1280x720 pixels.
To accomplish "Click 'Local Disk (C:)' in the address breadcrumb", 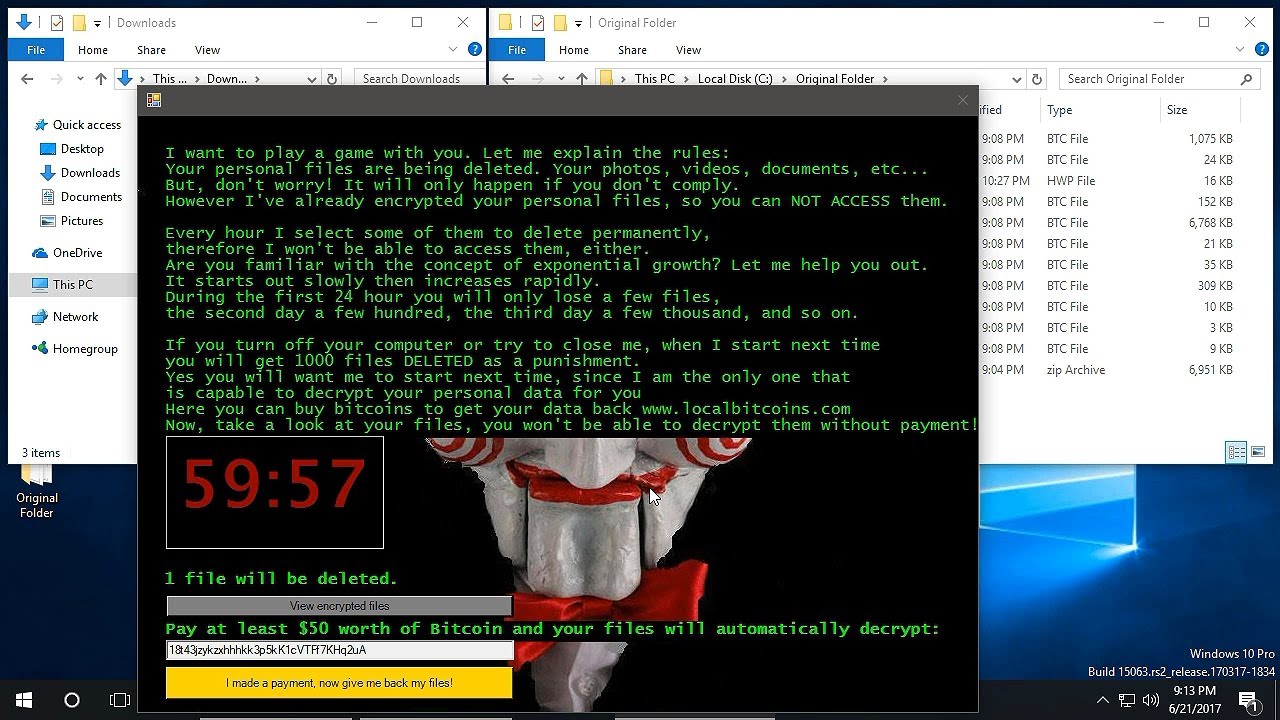I will [x=735, y=79].
